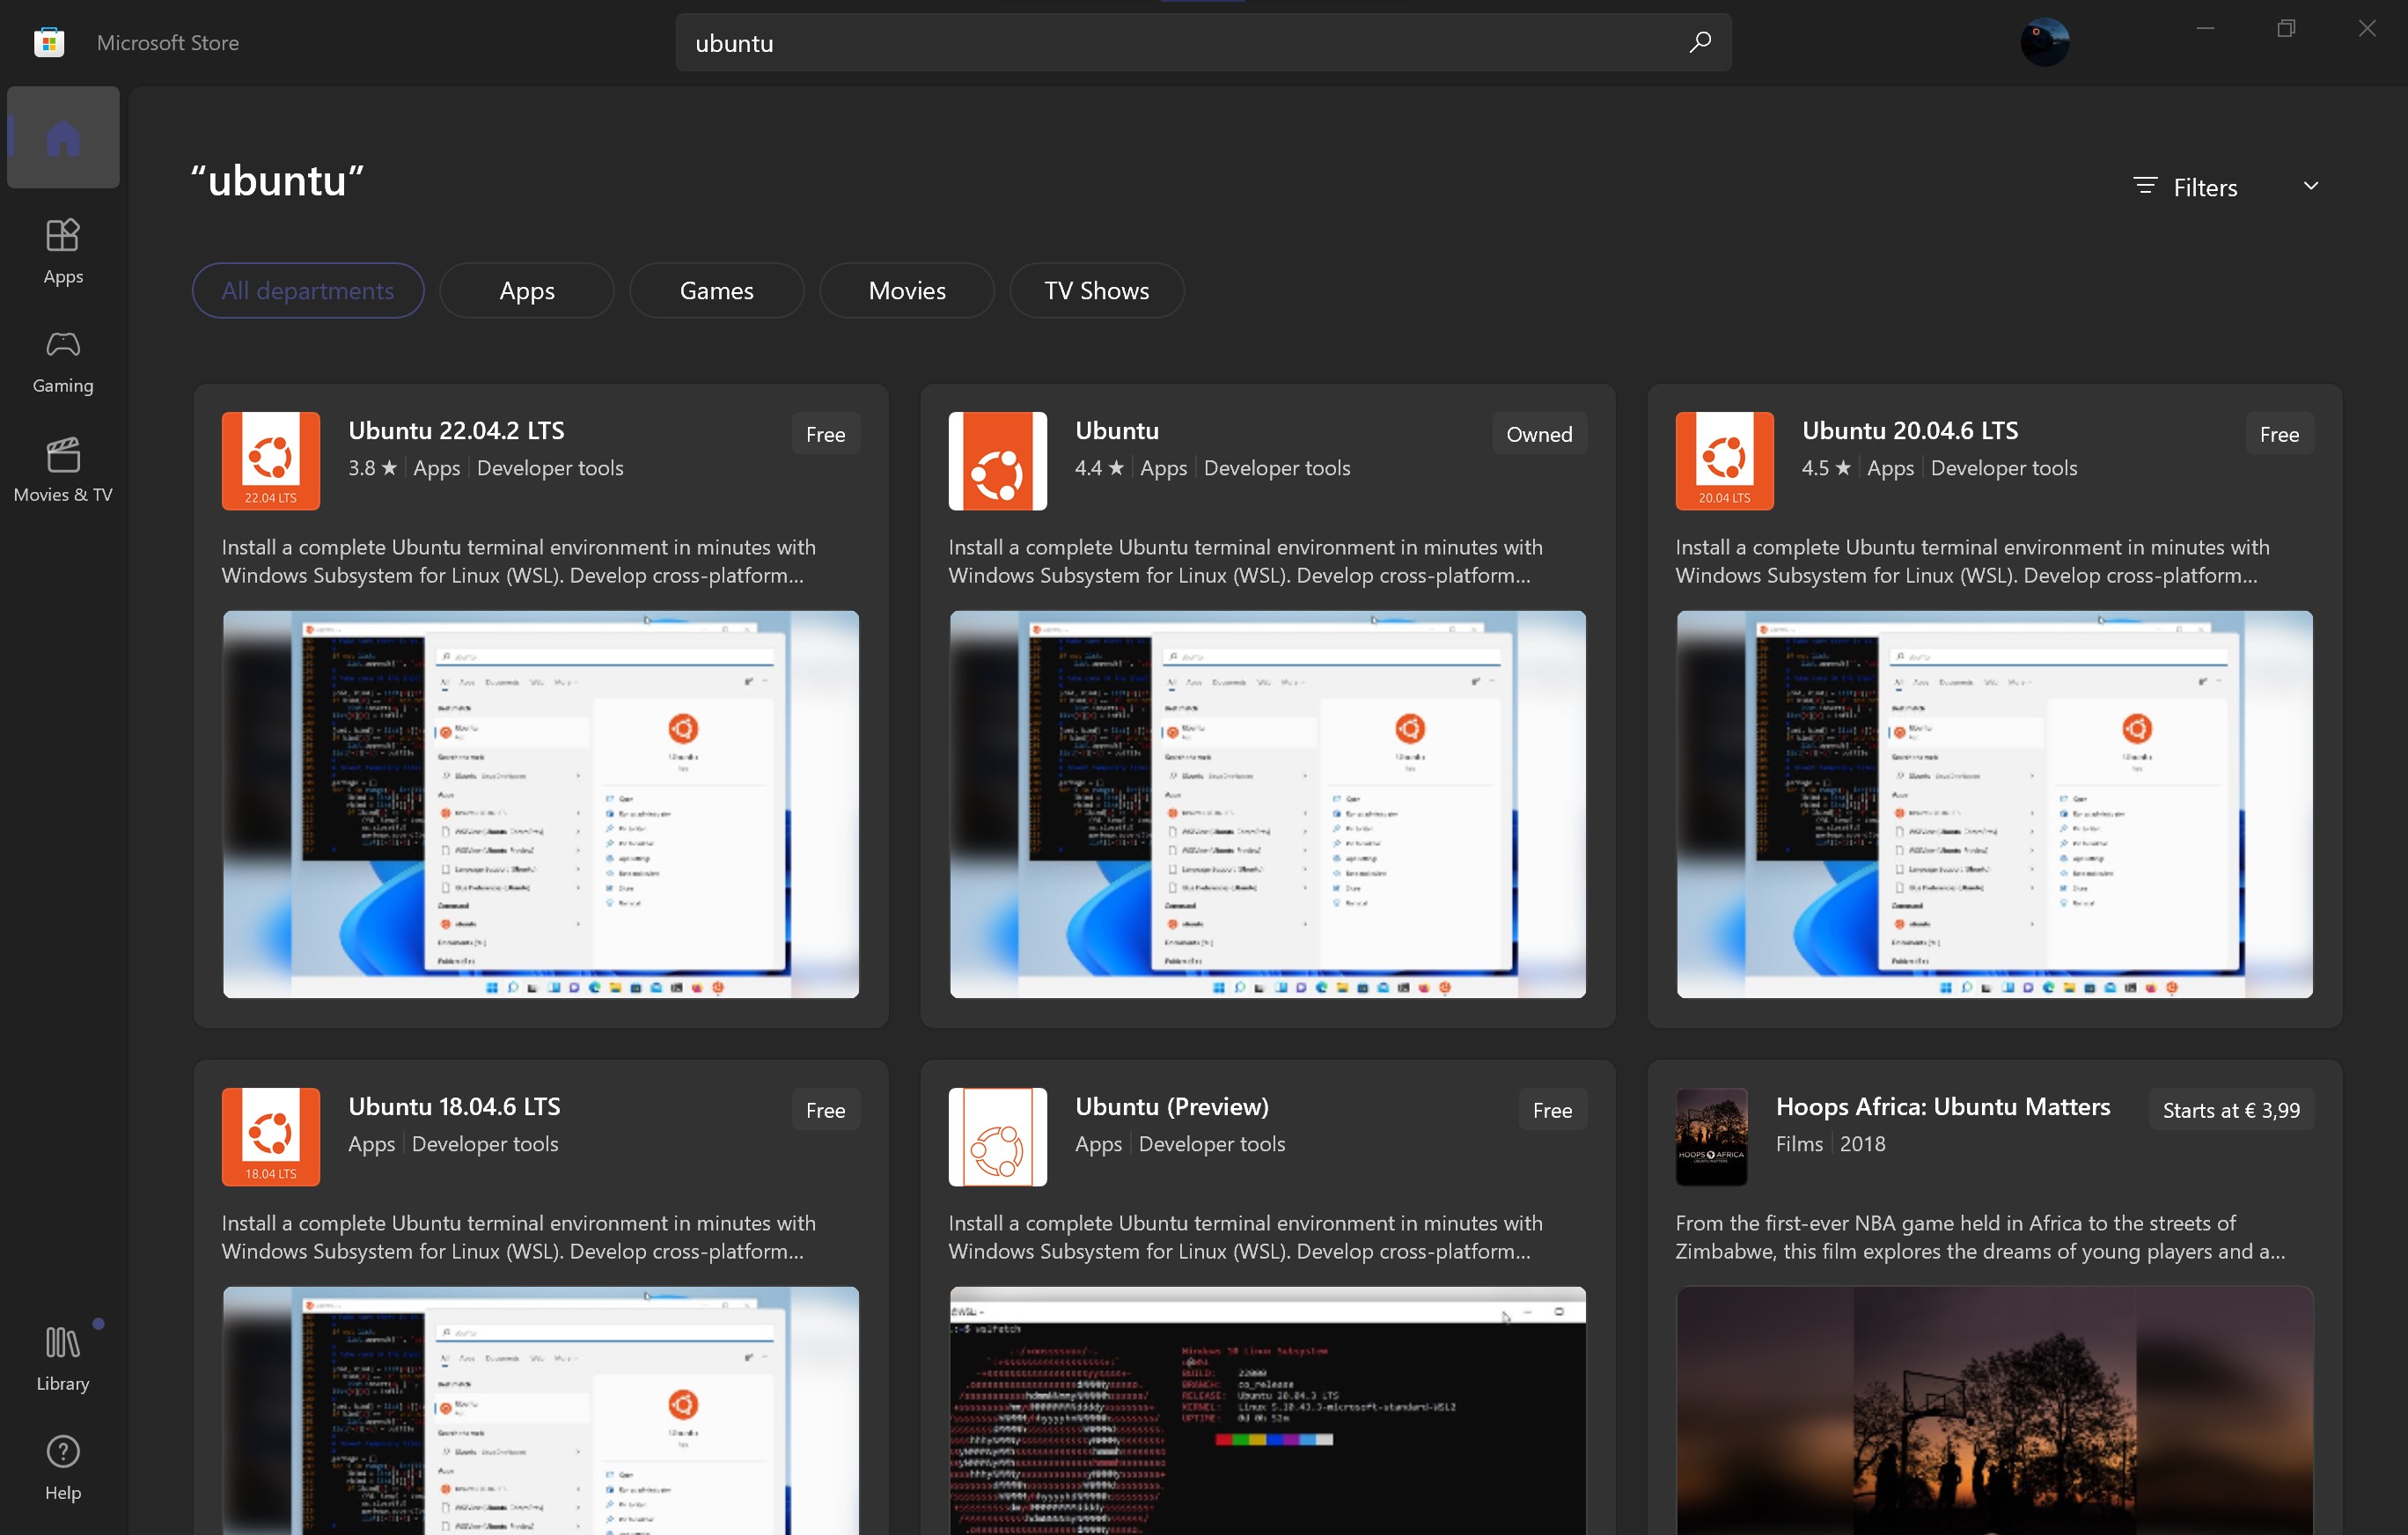Click the 4.4 star rating text
The image size is (2408, 1535).
[x=1100, y=468]
